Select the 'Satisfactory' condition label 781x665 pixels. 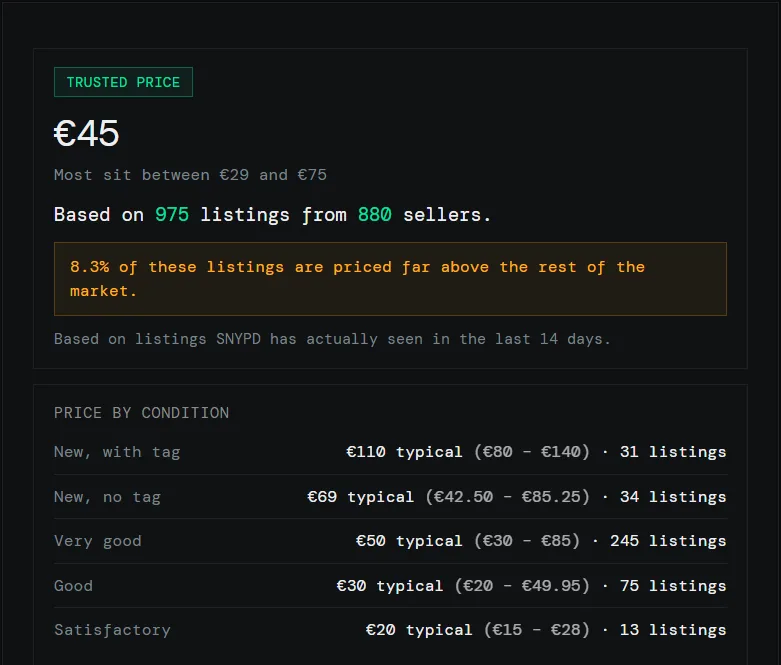(x=112, y=630)
